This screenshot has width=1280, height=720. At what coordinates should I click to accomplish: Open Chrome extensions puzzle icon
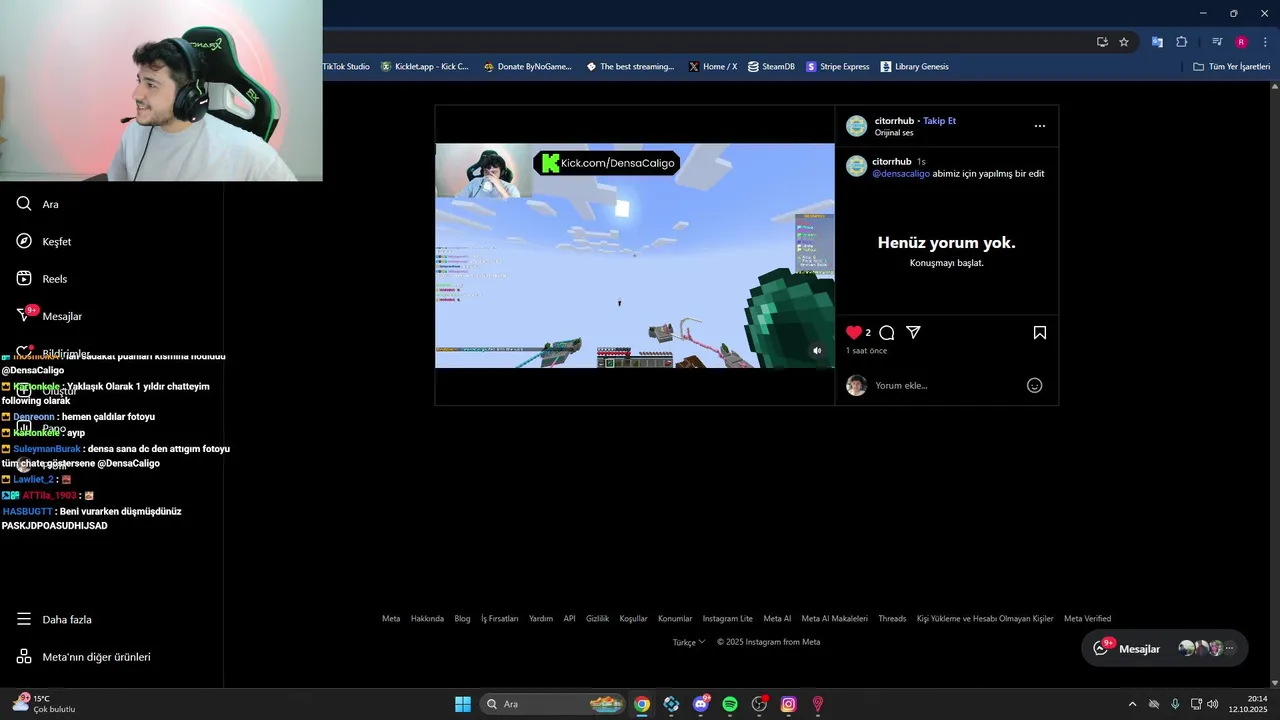click(x=1182, y=42)
